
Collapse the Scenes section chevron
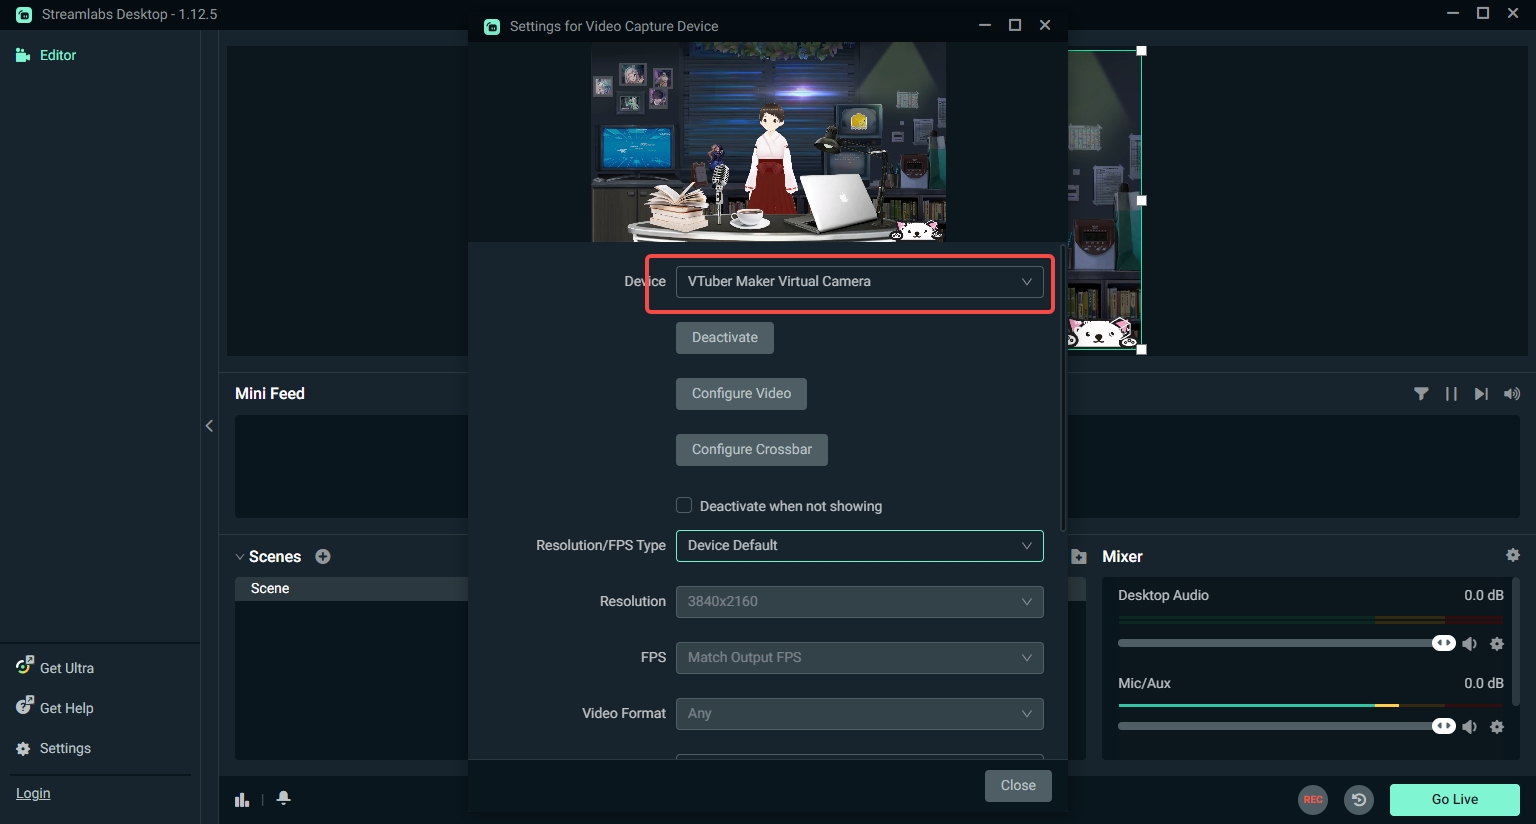[240, 556]
